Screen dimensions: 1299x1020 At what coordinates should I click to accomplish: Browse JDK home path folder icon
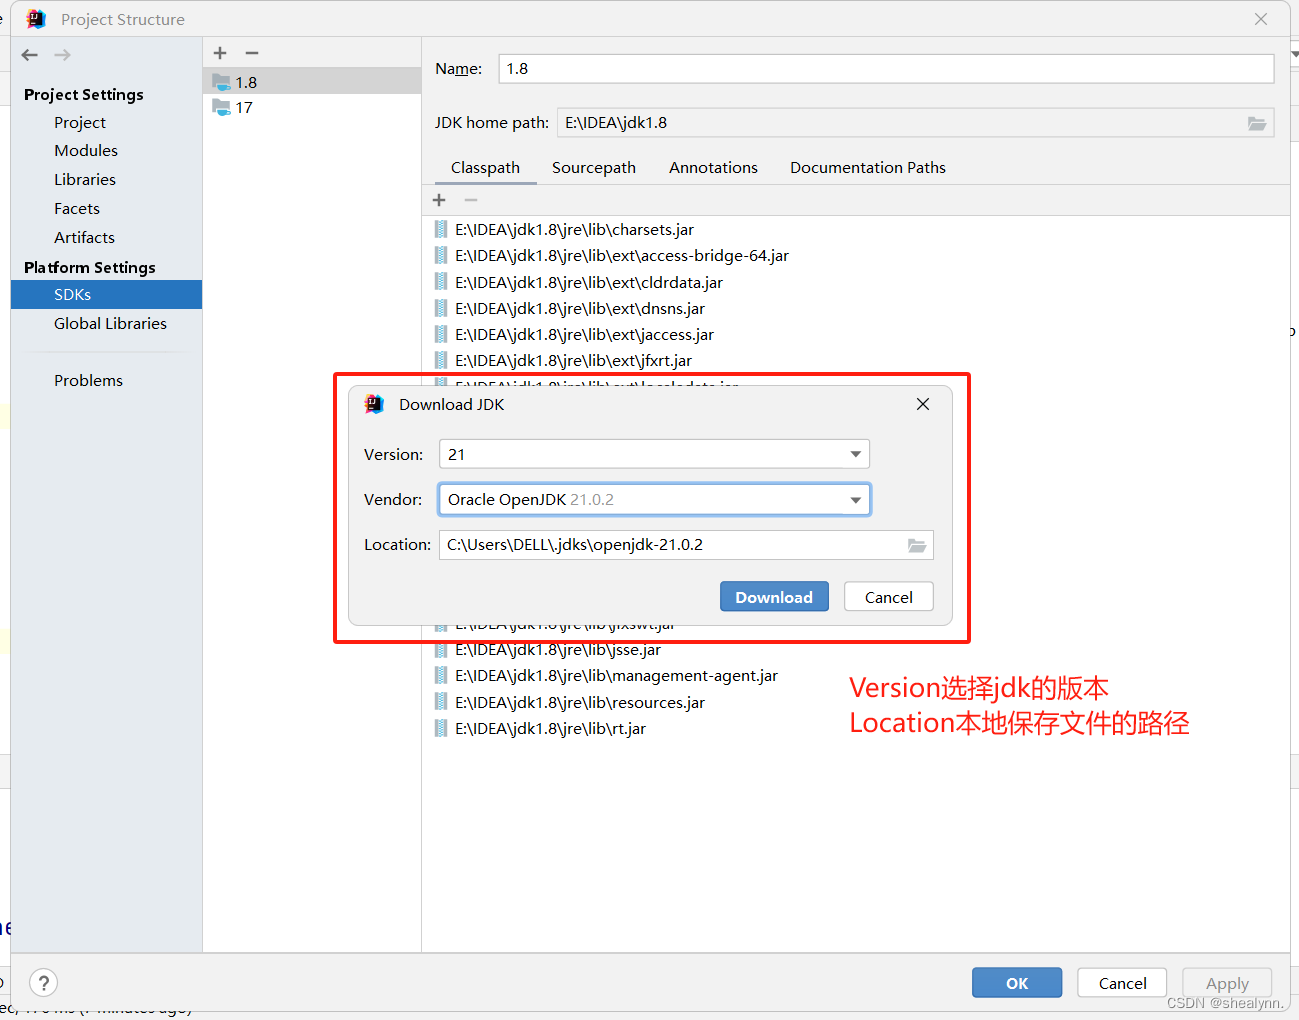[1257, 123]
